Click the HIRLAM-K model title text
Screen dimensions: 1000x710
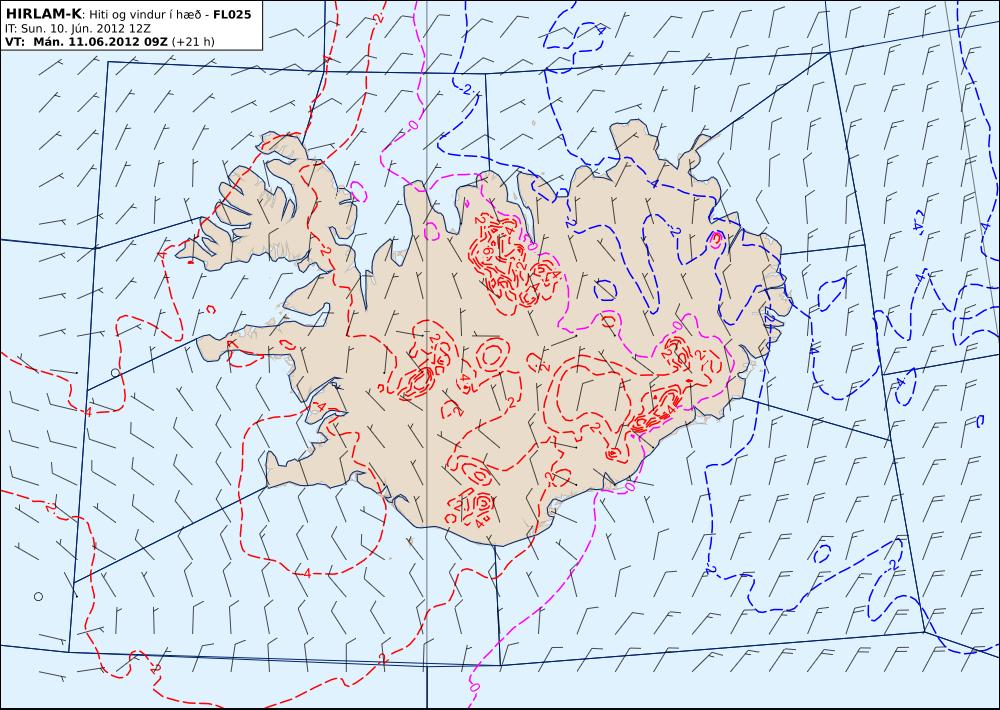click(43, 14)
